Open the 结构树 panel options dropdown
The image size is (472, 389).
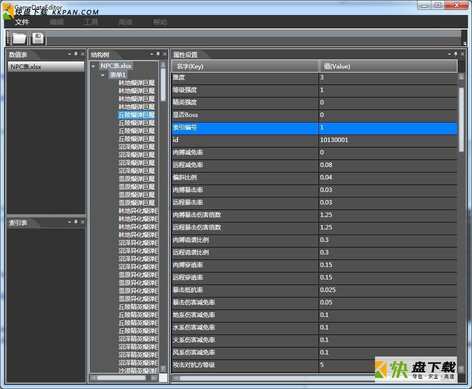tap(151, 54)
